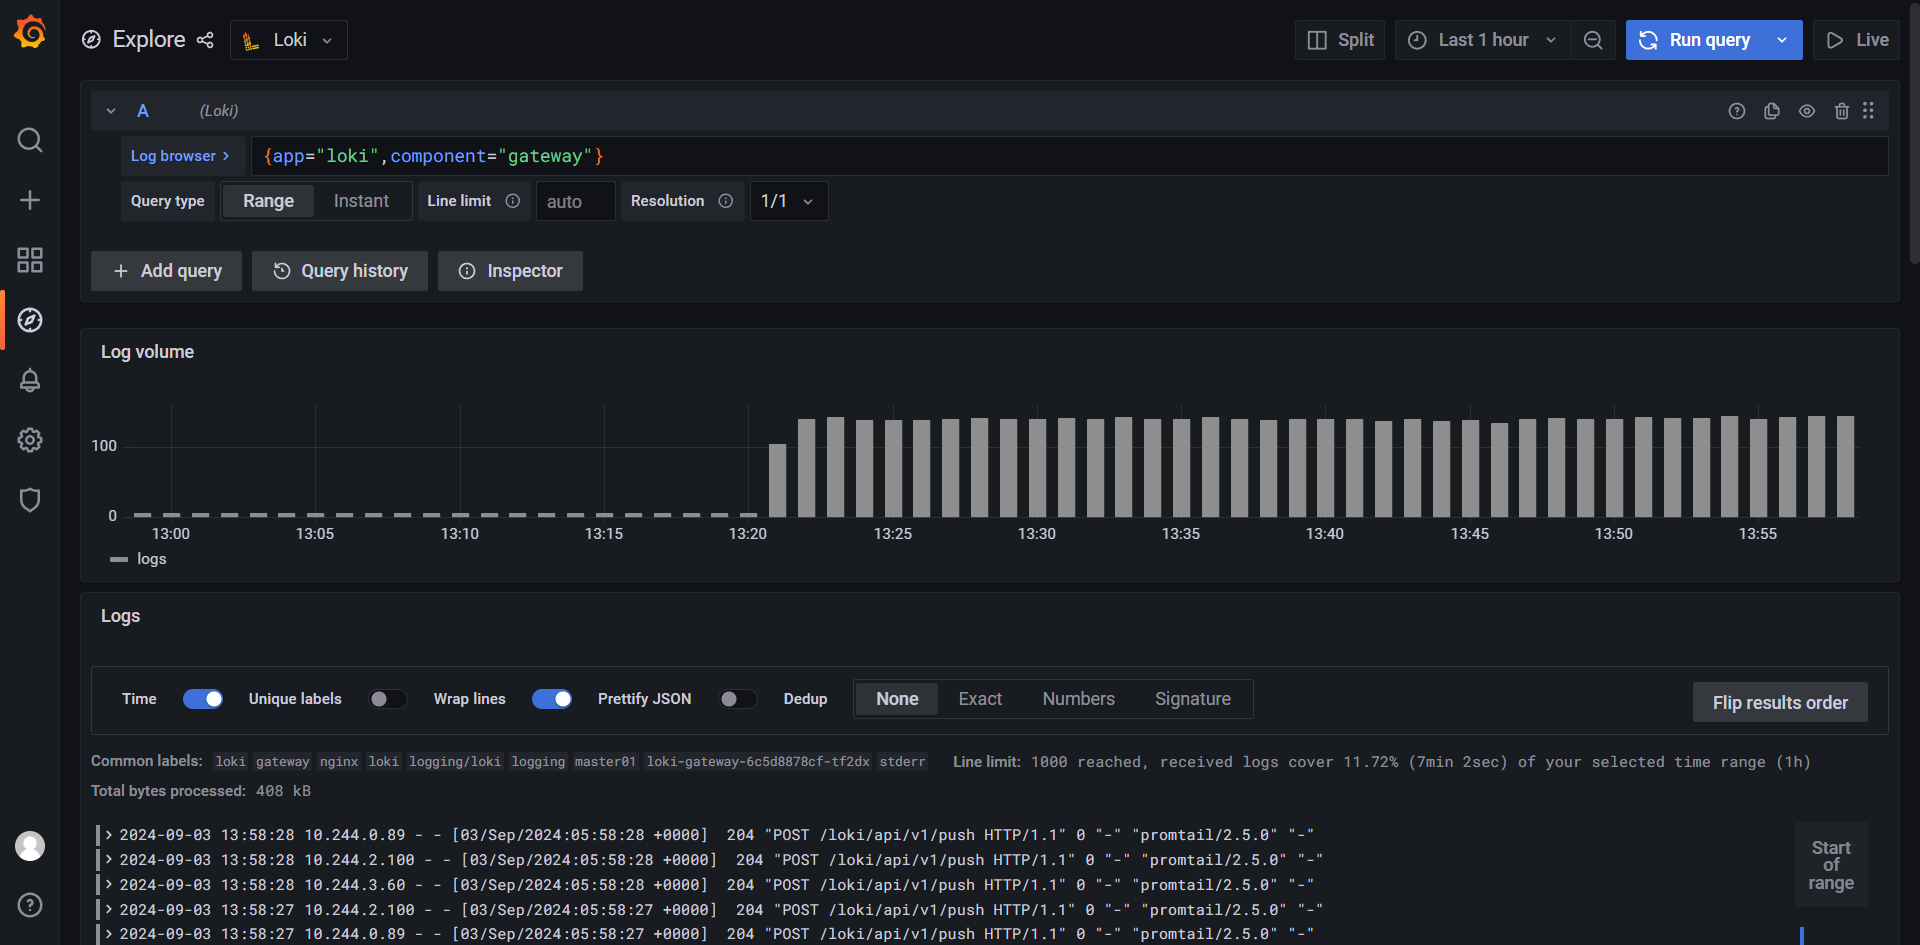
Task: Open the Server Admin shield icon
Action: [x=30, y=500]
